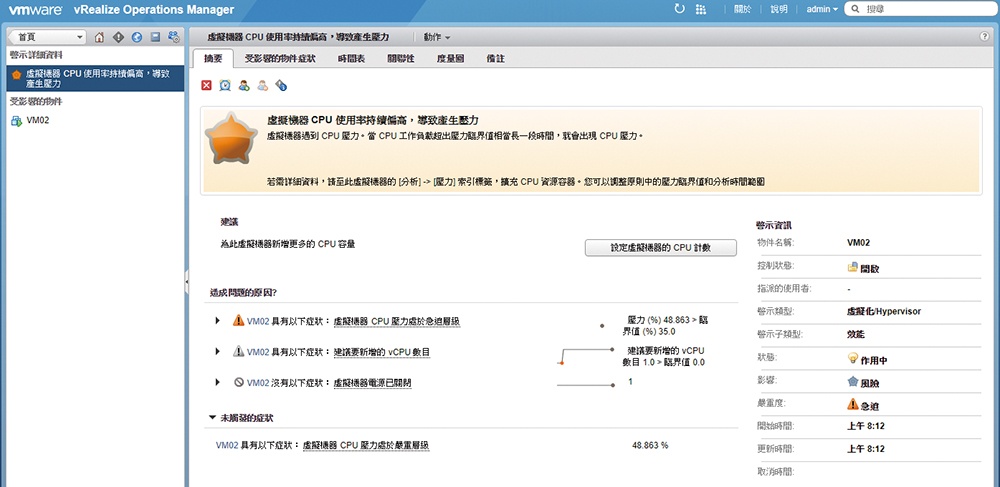Open the VM02 link in the powered-off symptom row

coord(258,382)
